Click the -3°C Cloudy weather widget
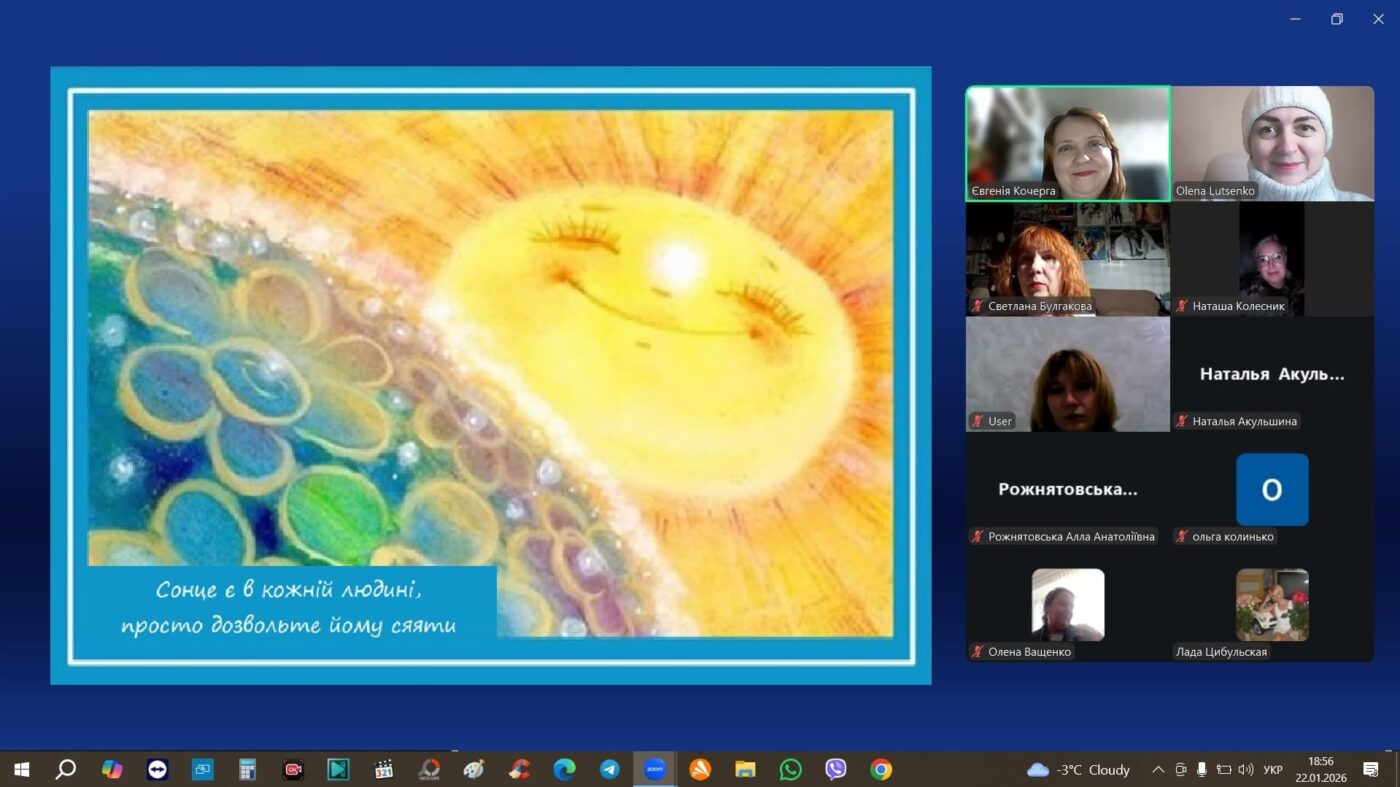 click(1078, 769)
